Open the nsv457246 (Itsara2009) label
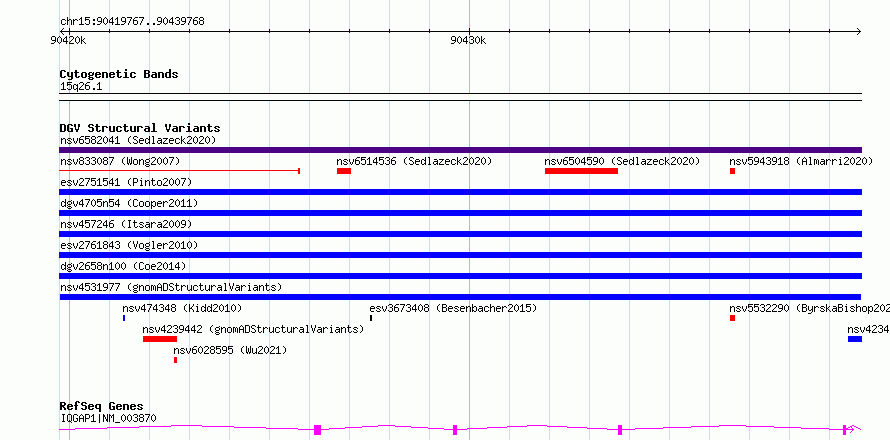 [126, 224]
